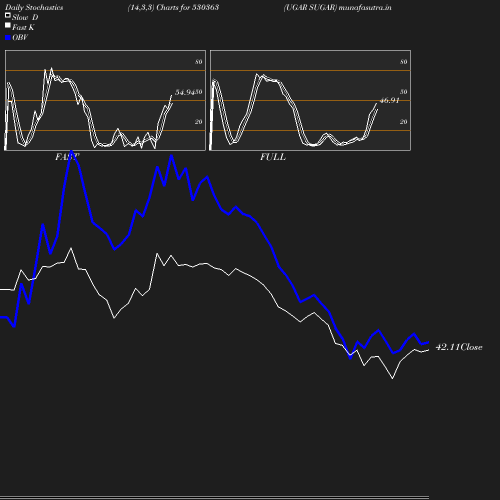Click the 54.94 value in the fast chart

coord(185,92)
